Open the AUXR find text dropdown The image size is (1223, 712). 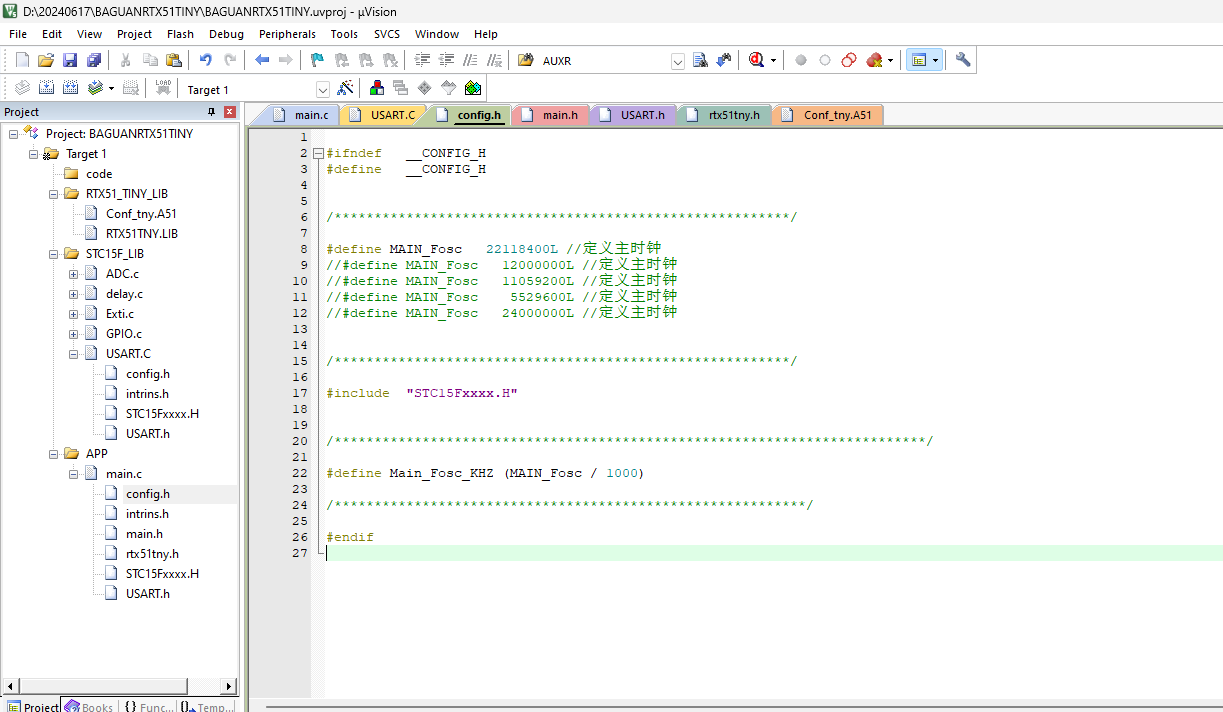pyautogui.click(x=677, y=61)
